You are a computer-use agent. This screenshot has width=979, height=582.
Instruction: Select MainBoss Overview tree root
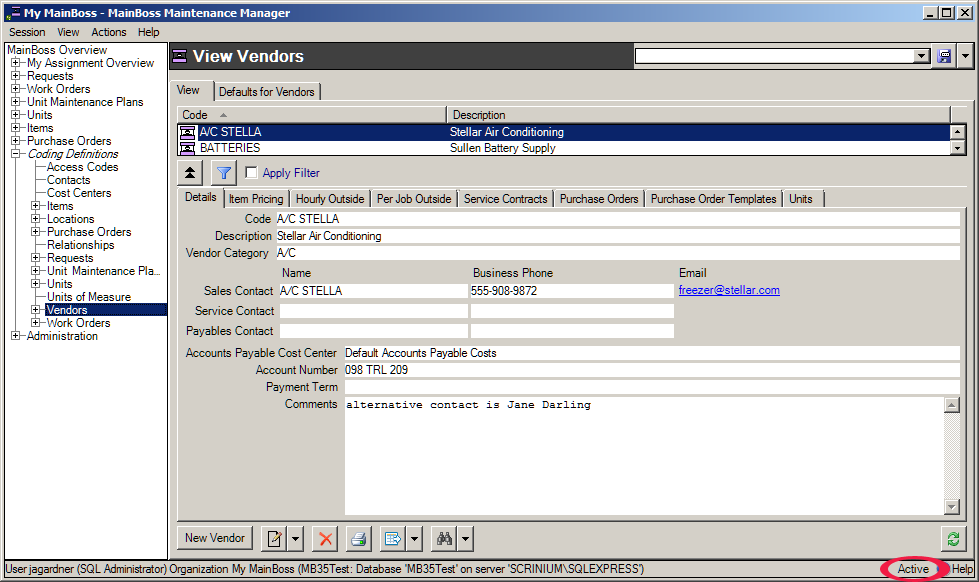pyautogui.click(x=57, y=50)
